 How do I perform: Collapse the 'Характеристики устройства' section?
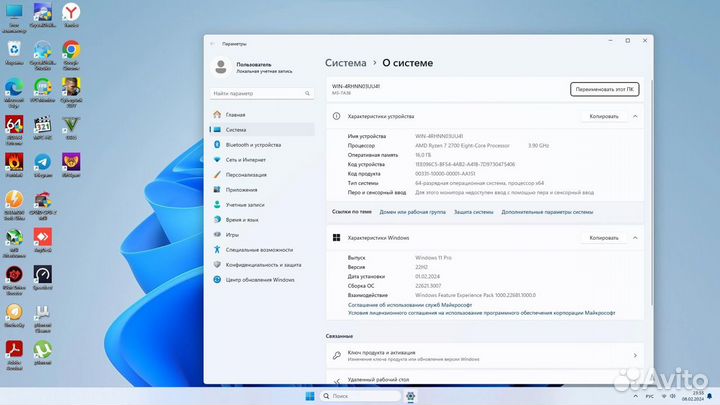pos(635,116)
